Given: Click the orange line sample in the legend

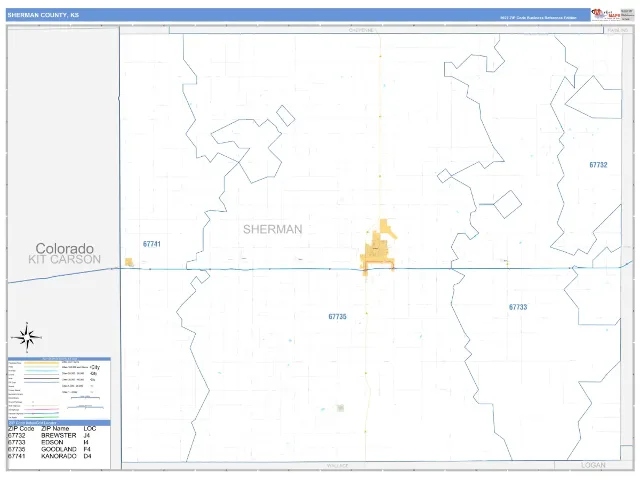Looking at the screenshot, I should click(x=42, y=363).
